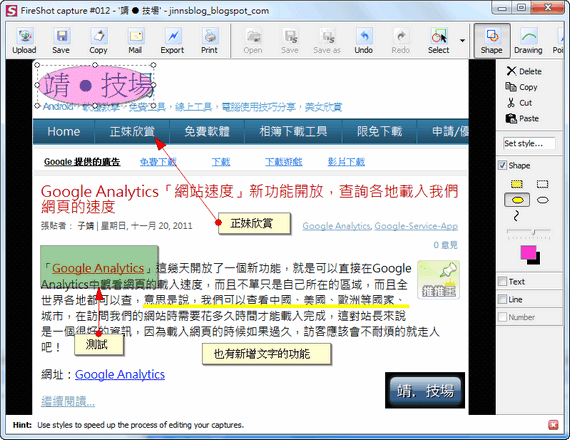Click the greyed Open icon
Image resolution: width=570 pixels, height=440 pixels.
tap(253, 41)
